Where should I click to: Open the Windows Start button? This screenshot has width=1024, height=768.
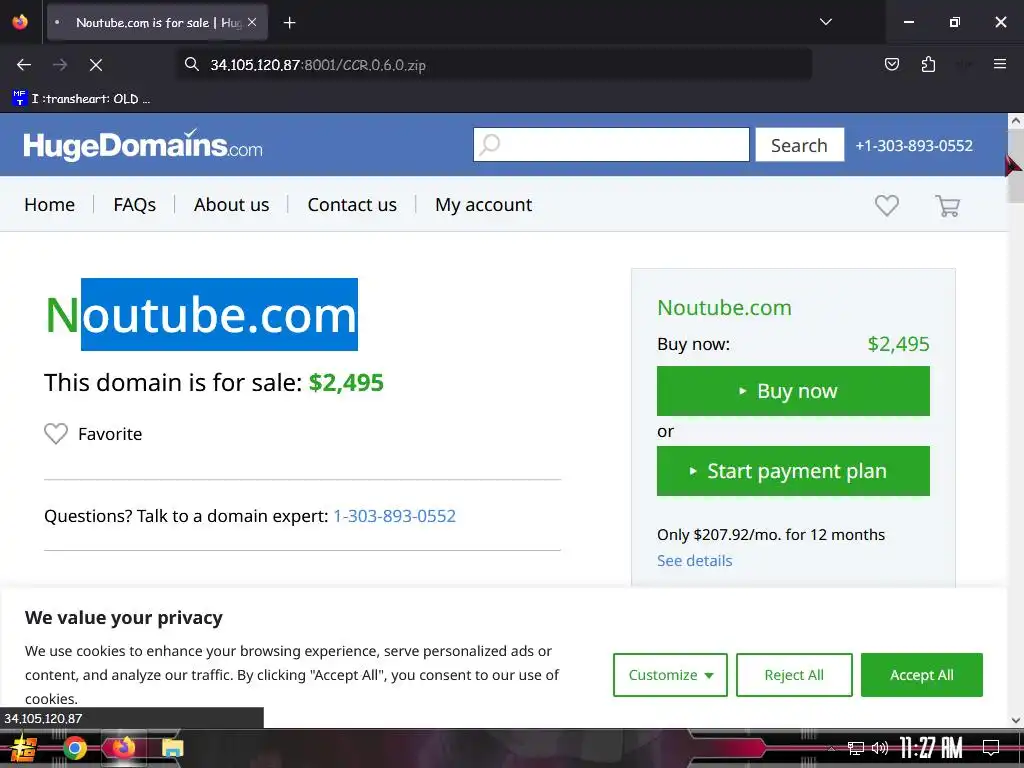pos(22,748)
